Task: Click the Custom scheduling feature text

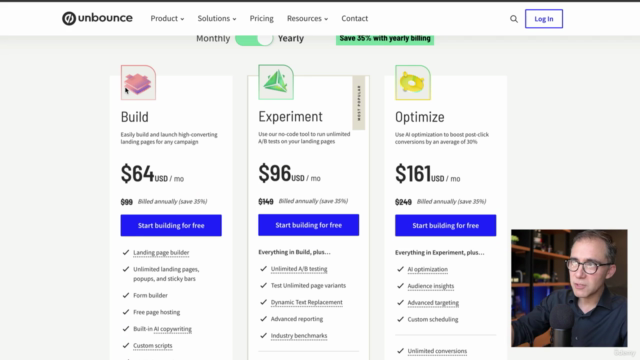Action: (x=433, y=319)
